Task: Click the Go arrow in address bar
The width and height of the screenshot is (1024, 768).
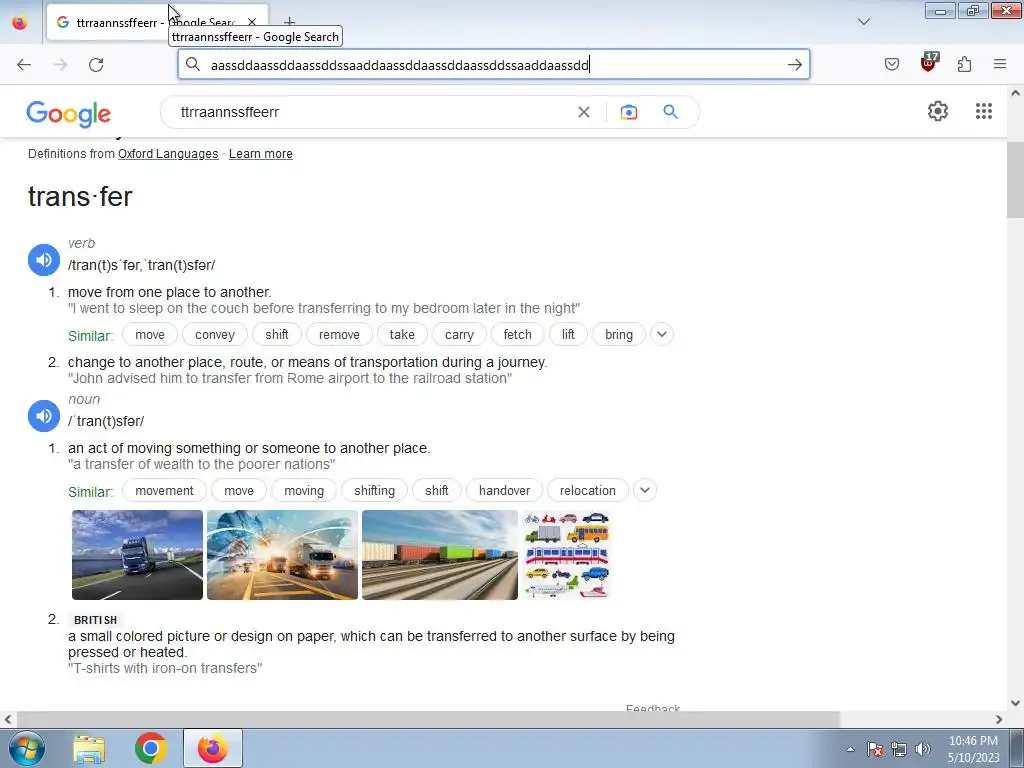Action: [x=794, y=65]
